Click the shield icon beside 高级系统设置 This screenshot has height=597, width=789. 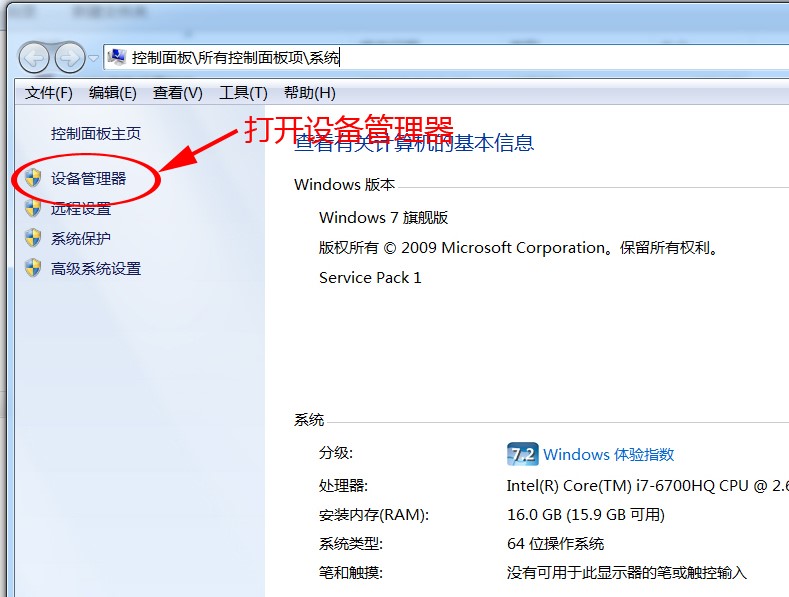point(33,268)
